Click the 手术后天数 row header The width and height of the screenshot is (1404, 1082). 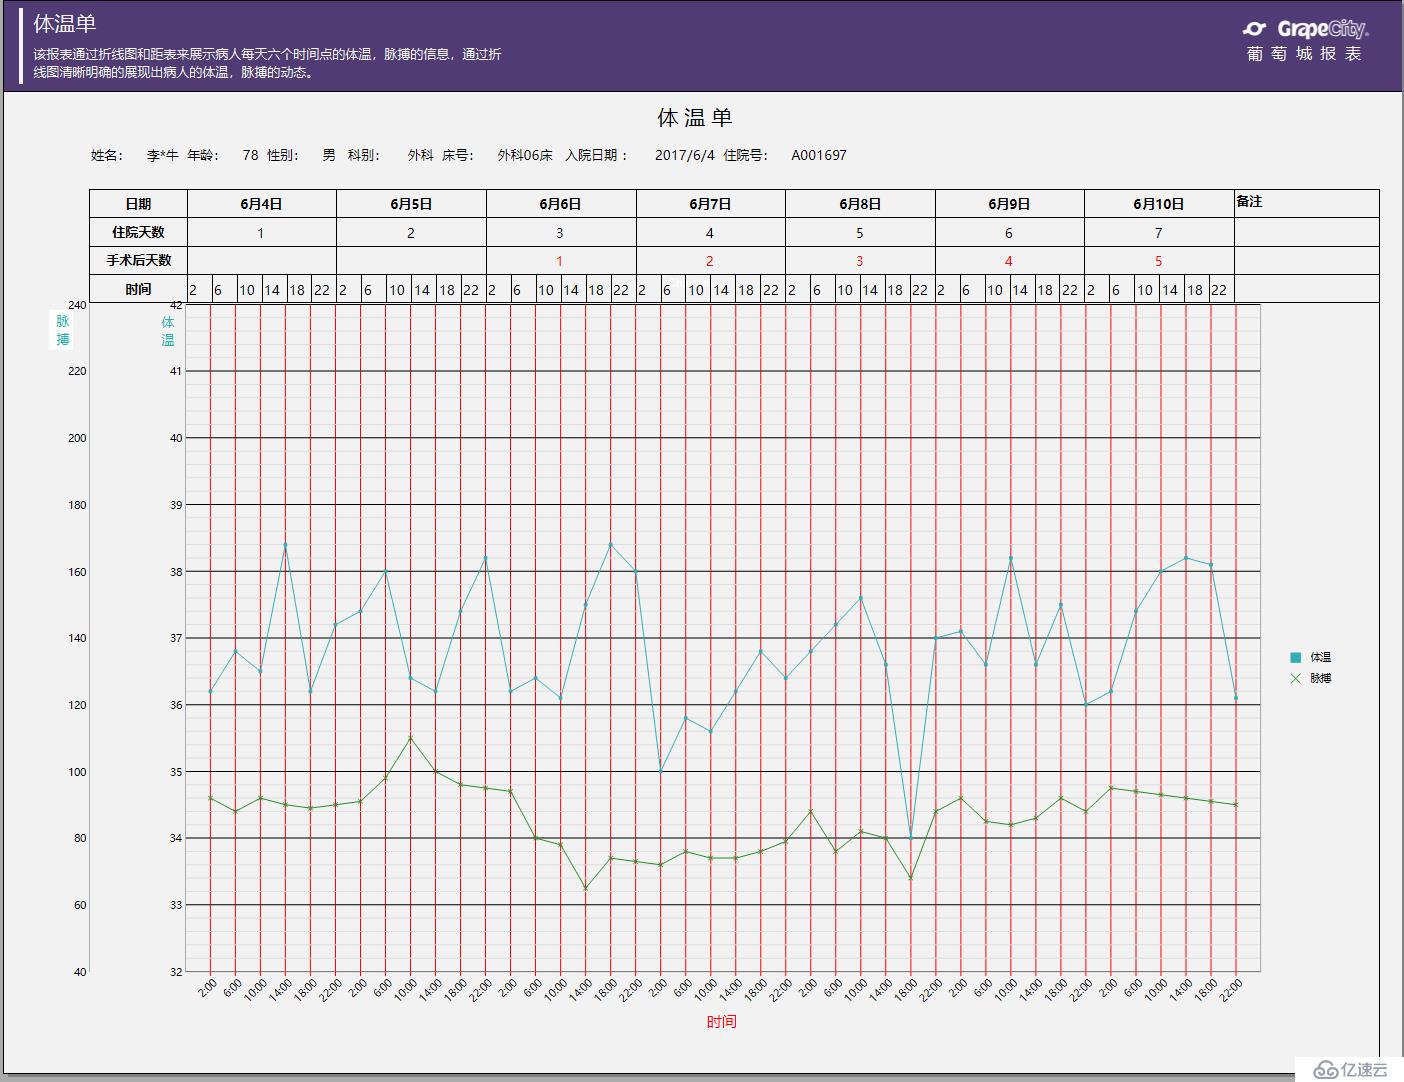coord(139,260)
